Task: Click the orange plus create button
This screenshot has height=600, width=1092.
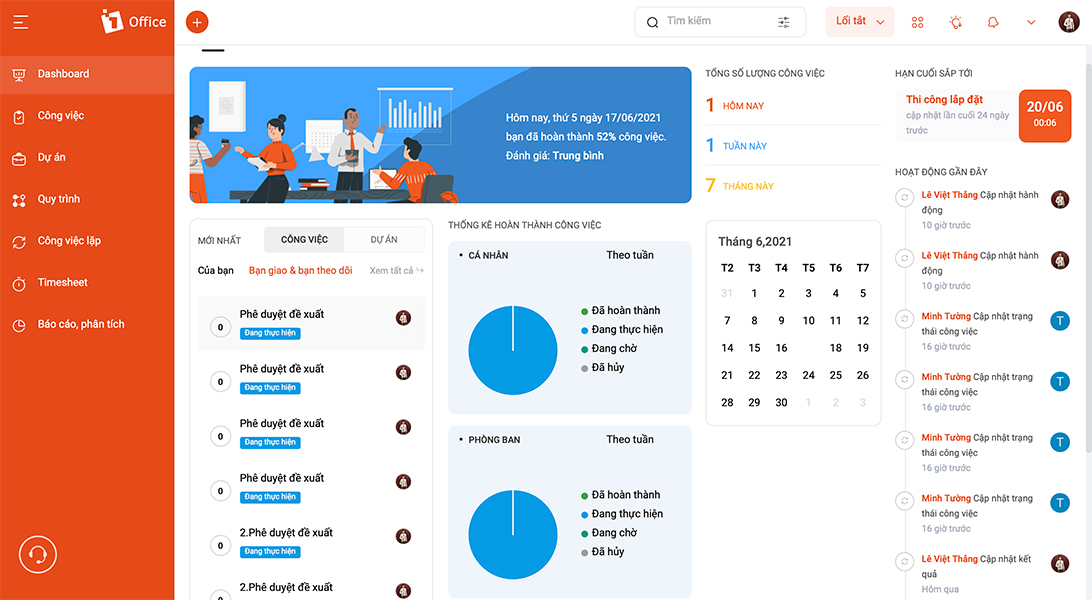Action: pyautogui.click(x=197, y=22)
